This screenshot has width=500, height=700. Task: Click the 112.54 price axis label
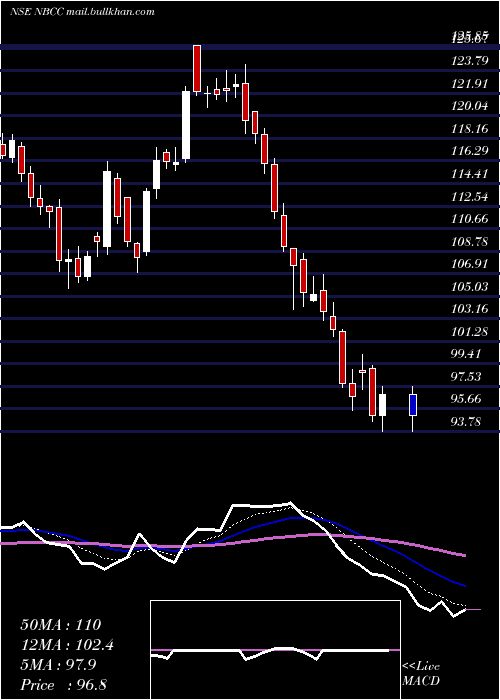click(x=470, y=196)
